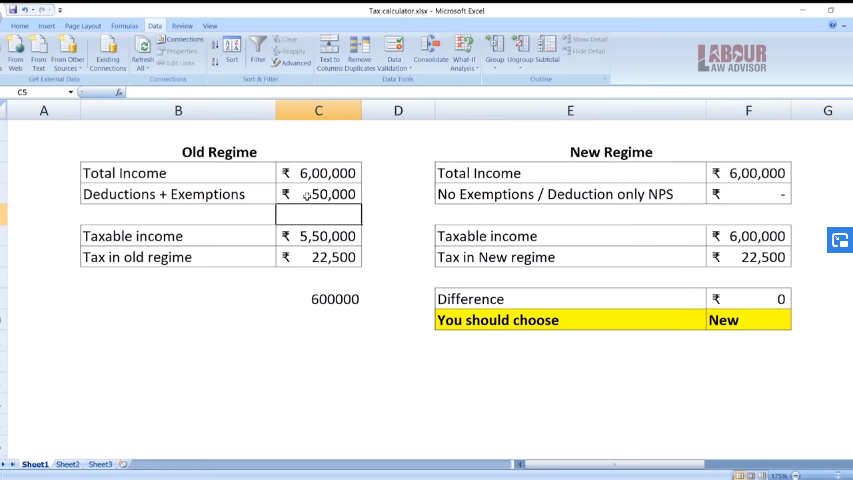853x480 pixels.
Task: Switch to the Sheet2 worksheet tab
Action: 68,465
